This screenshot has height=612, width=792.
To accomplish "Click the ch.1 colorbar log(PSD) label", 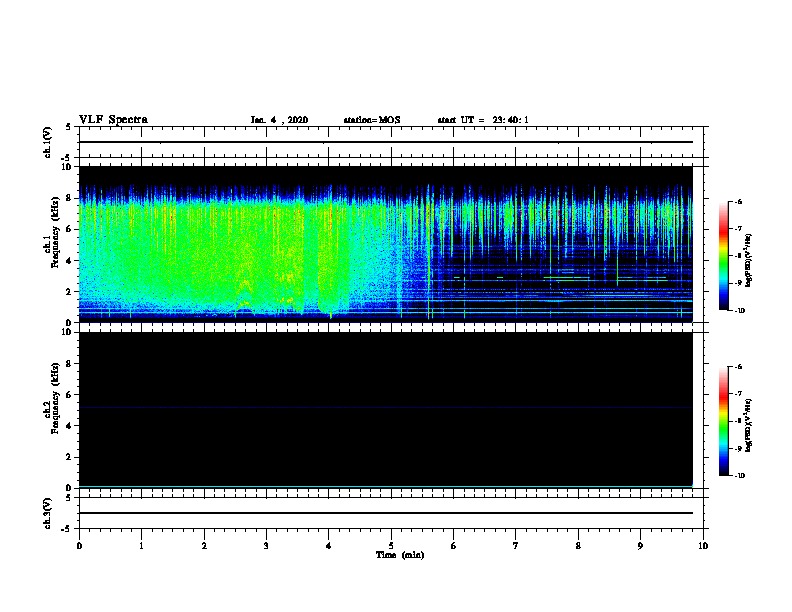I will point(748,260).
